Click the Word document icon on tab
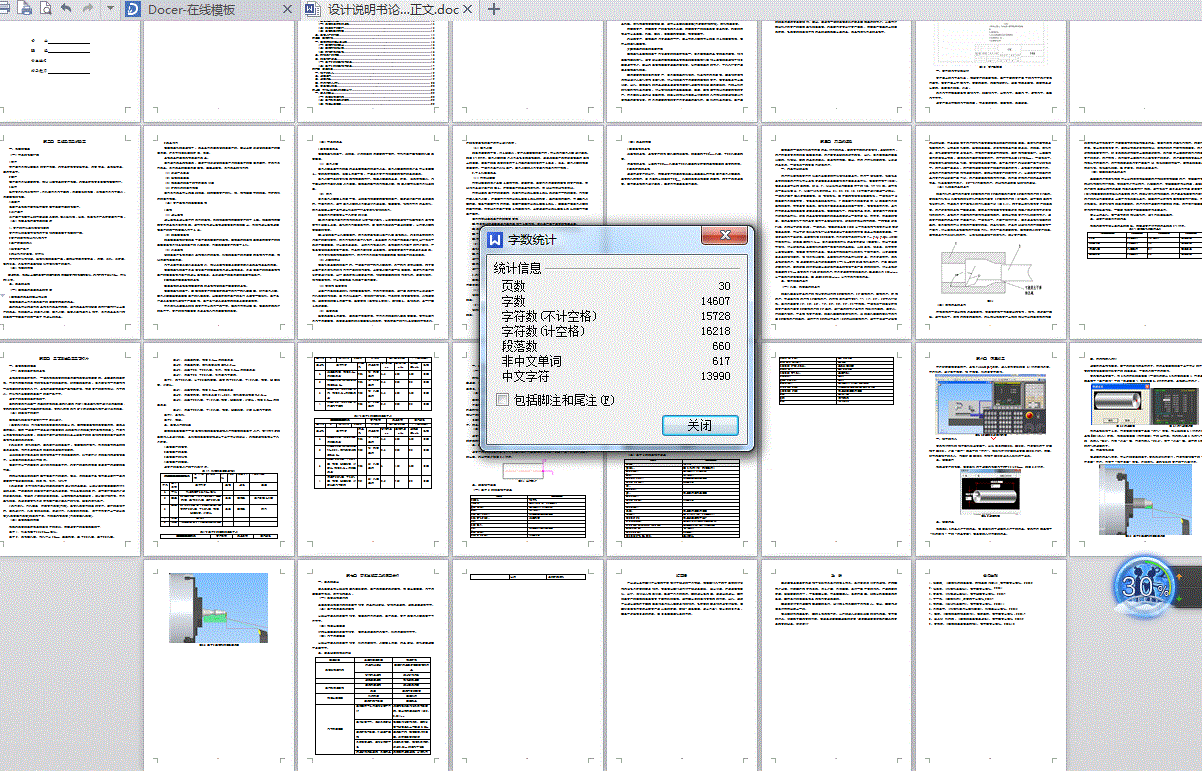The image size is (1202, 771). 312,10
